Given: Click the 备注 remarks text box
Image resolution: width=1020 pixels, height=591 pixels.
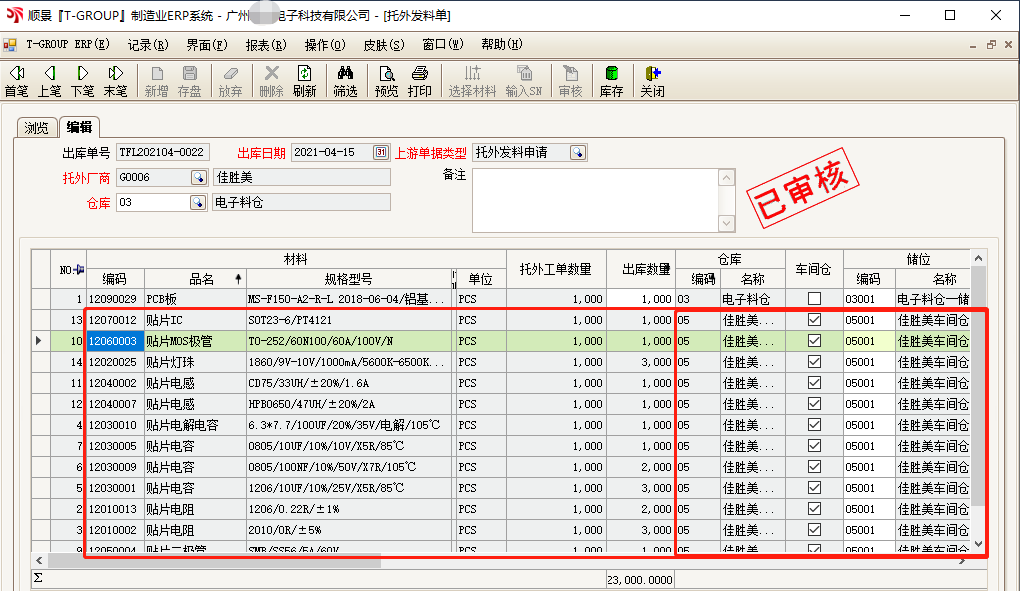Looking at the screenshot, I should click(594, 200).
